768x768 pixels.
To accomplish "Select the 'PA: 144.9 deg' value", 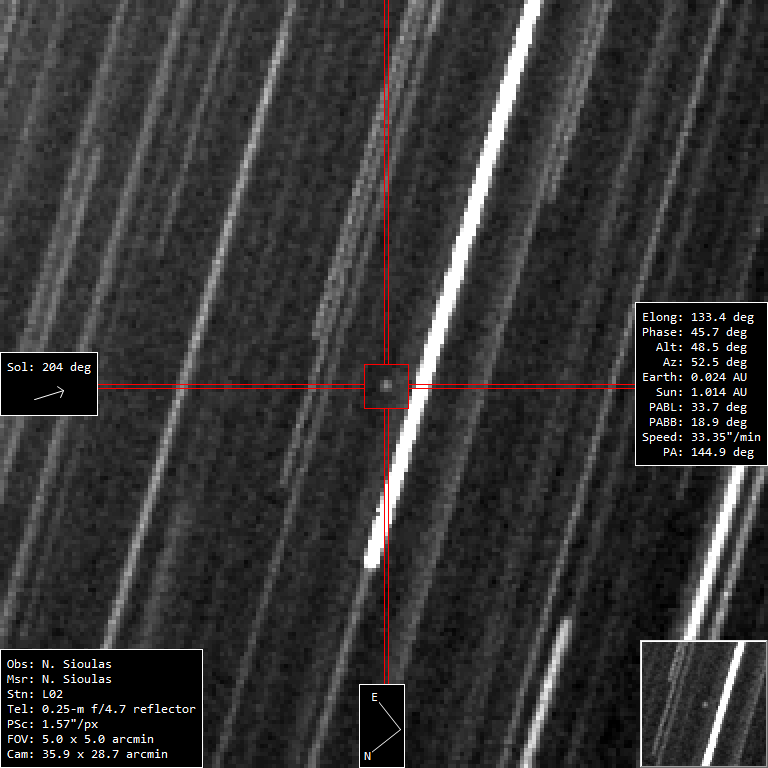I will pos(708,452).
